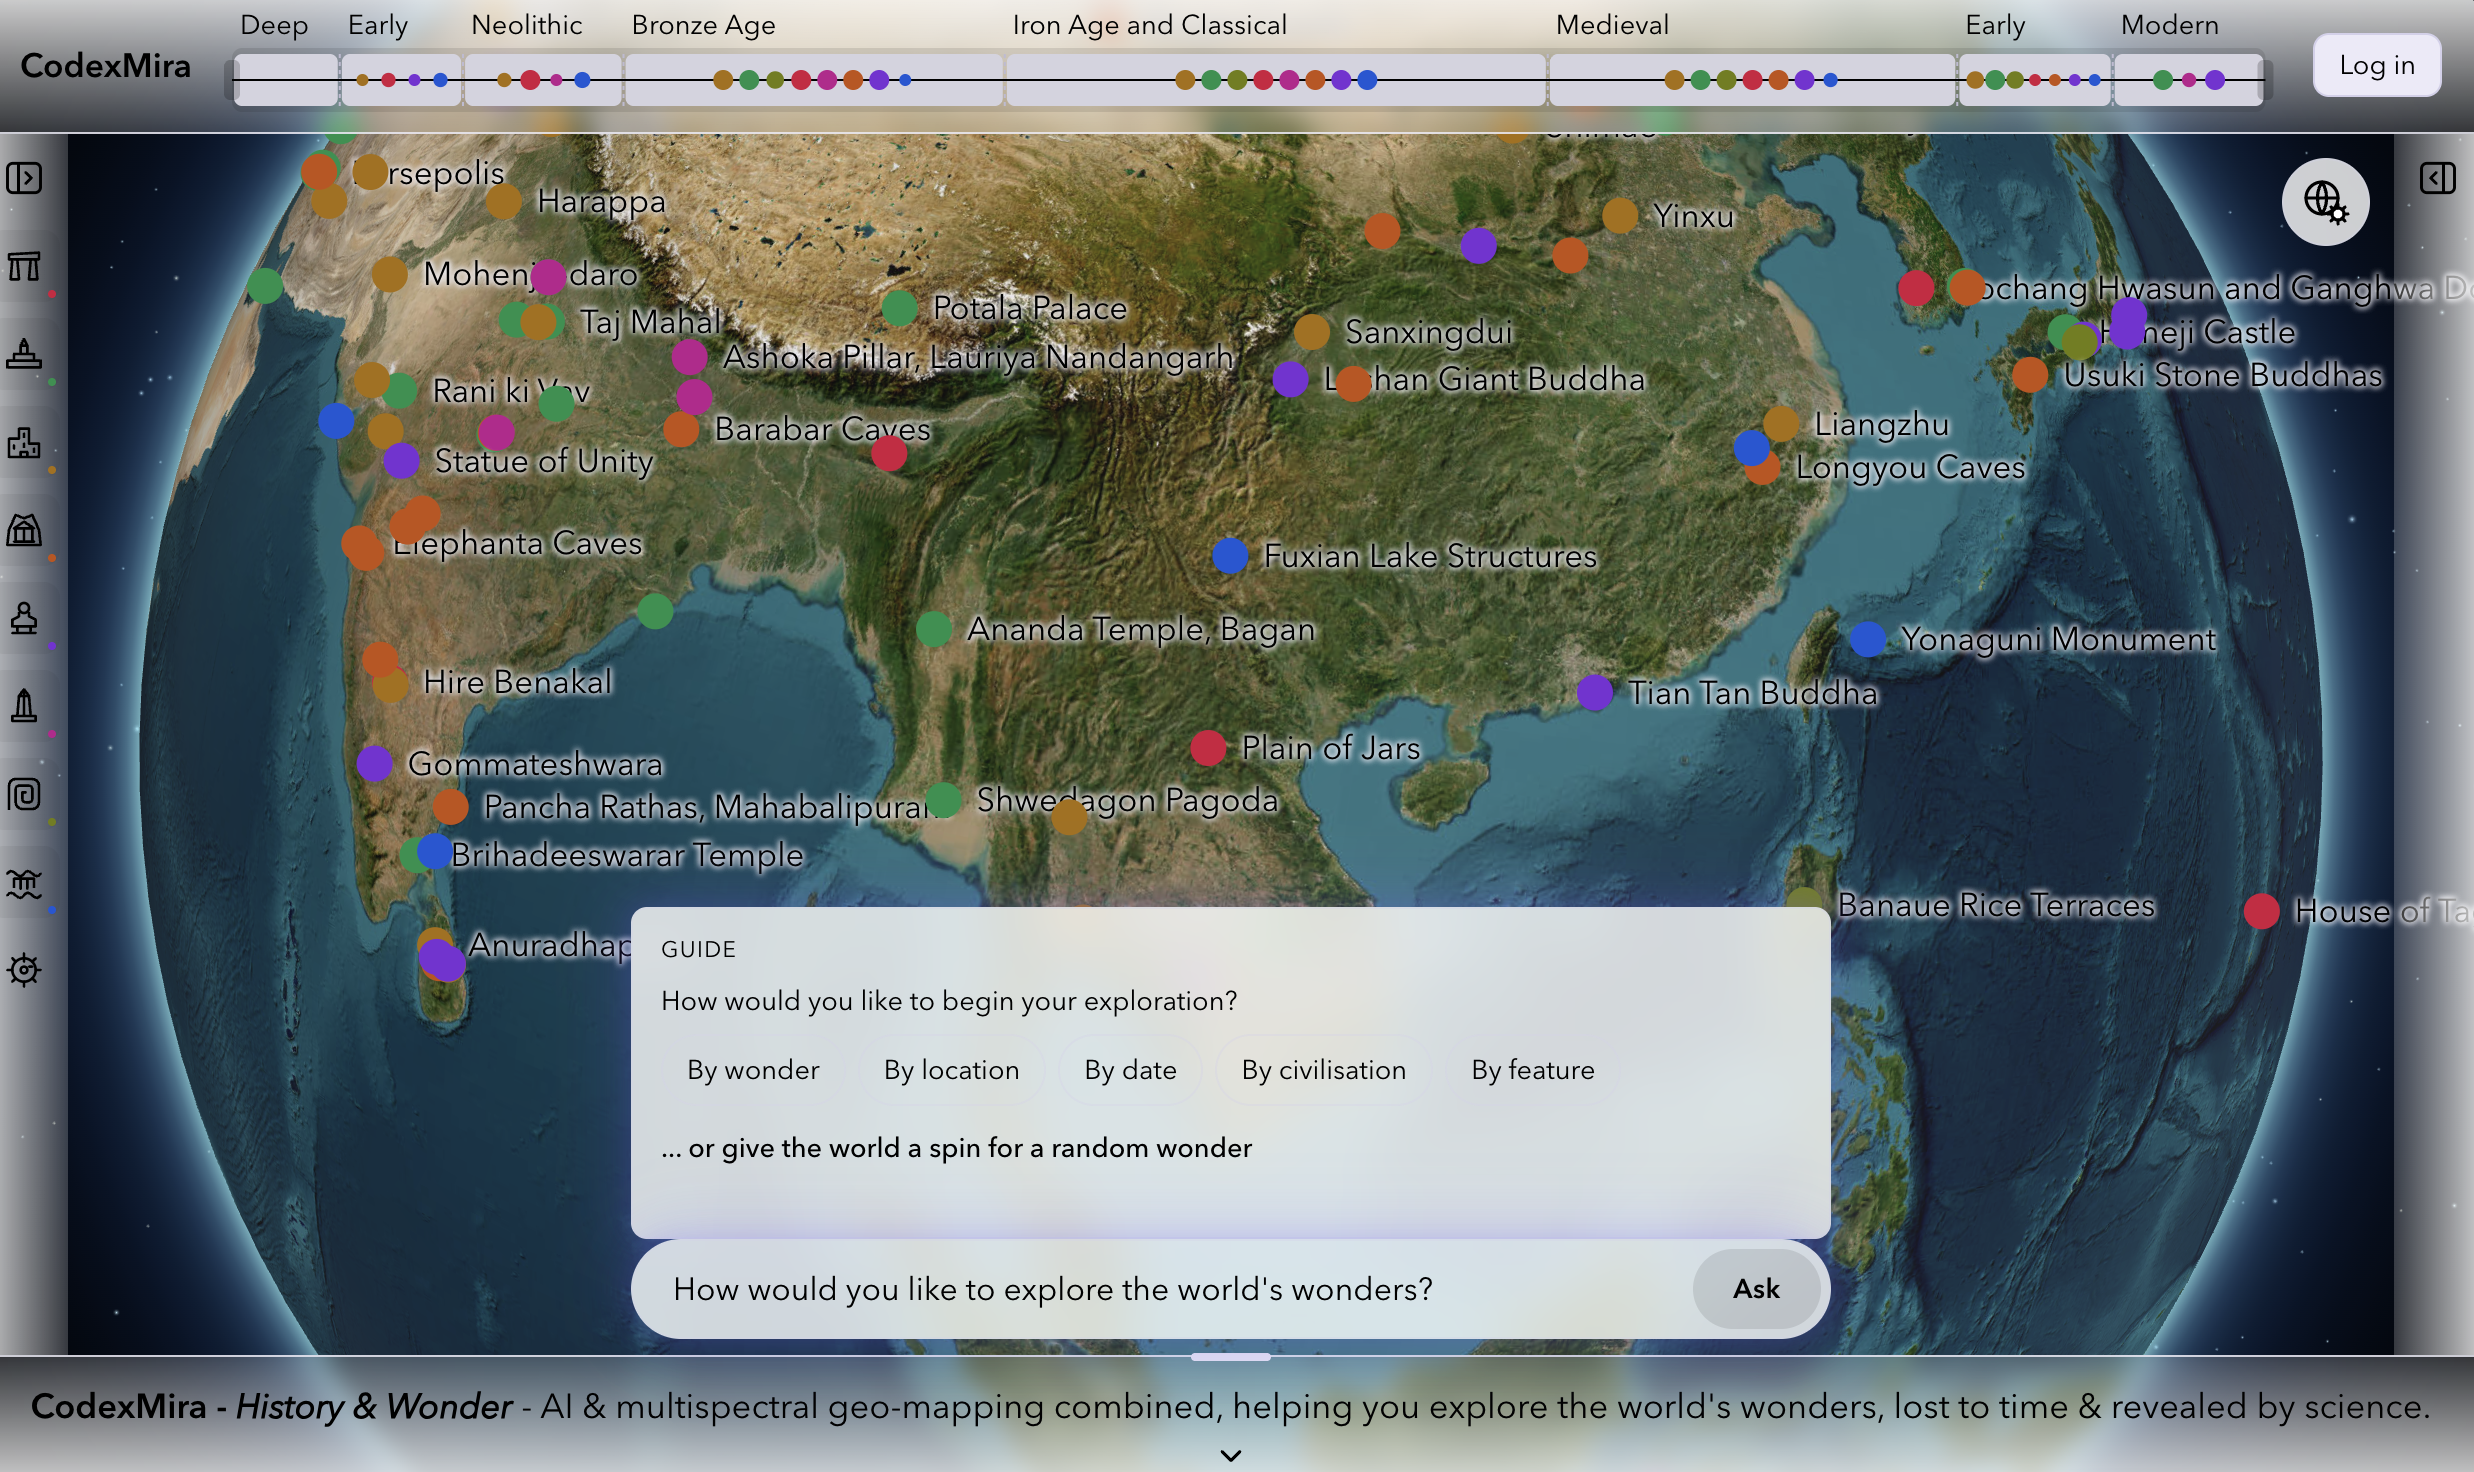Select the Deep era timeline segment
Screen dimensions: 2474x1472
(x=286, y=80)
